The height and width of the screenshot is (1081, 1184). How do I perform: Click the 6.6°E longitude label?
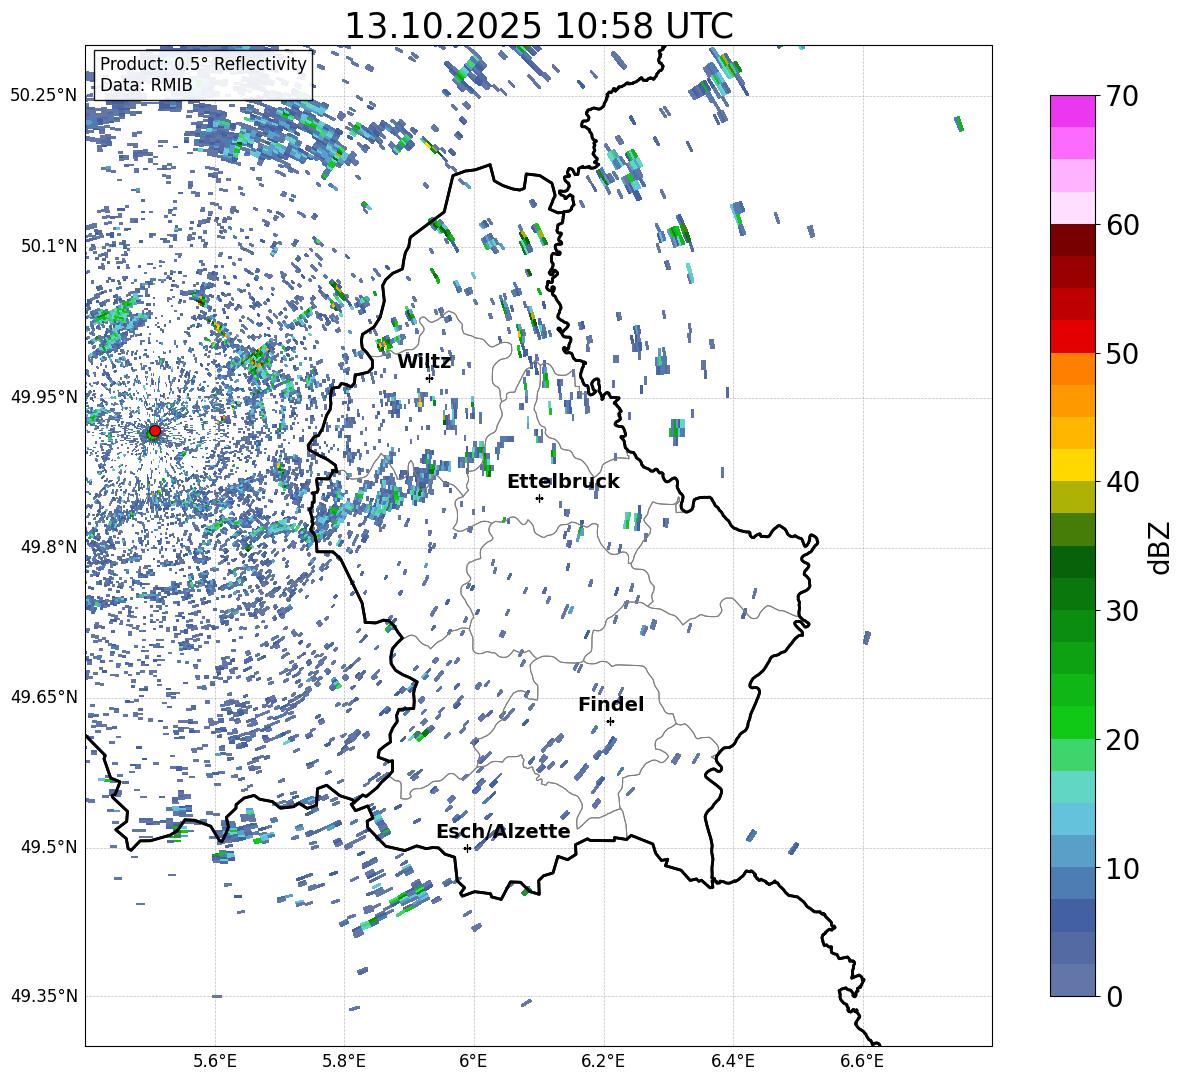(862, 1061)
